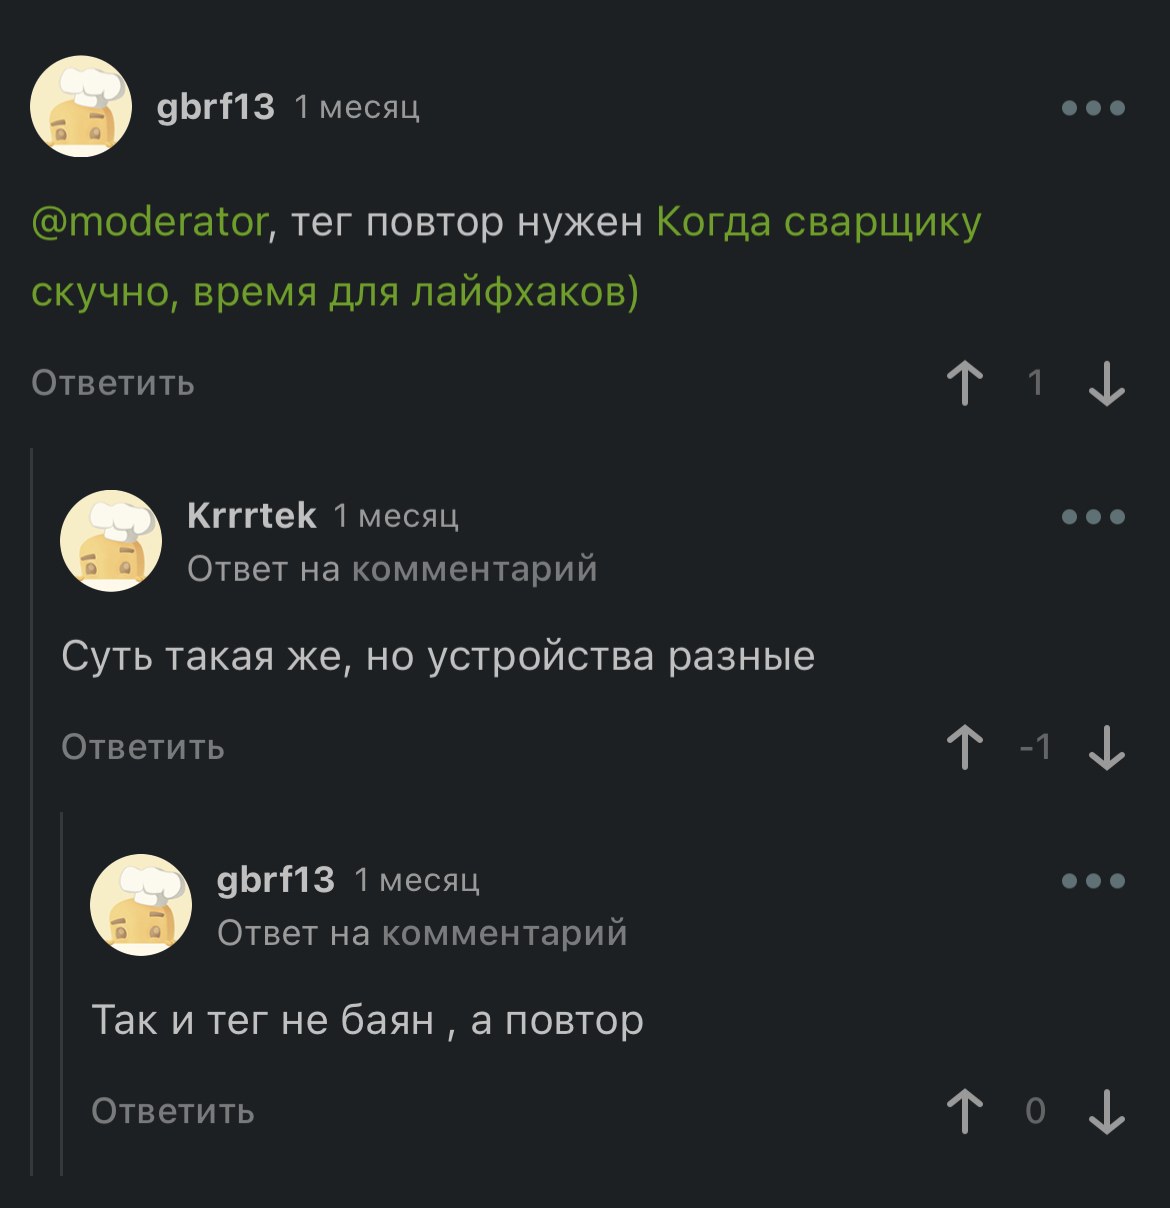
Task: Click 'Ответить' under the top comment
Action: tap(113, 383)
